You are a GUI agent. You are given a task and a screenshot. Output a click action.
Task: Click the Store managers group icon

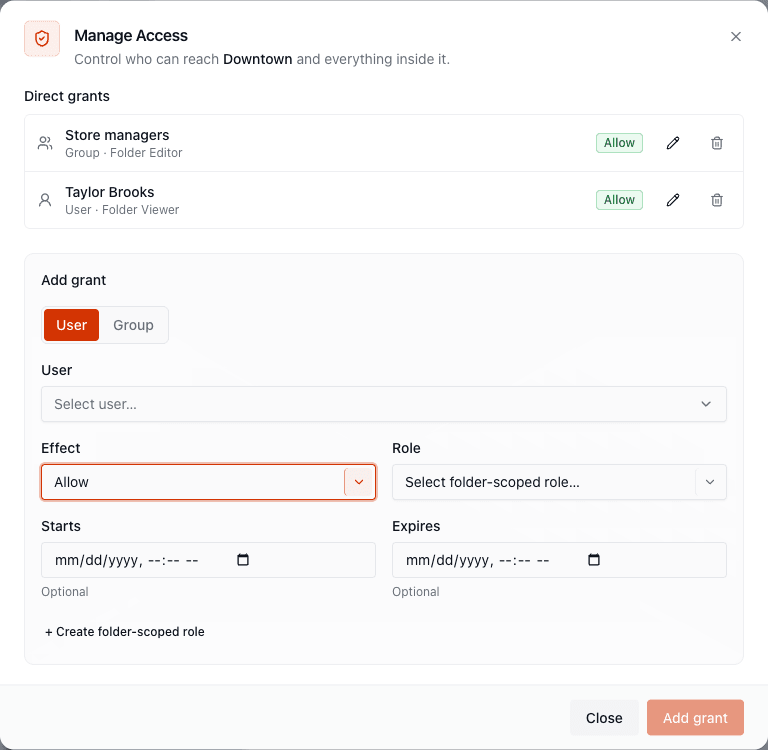(x=45, y=143)
